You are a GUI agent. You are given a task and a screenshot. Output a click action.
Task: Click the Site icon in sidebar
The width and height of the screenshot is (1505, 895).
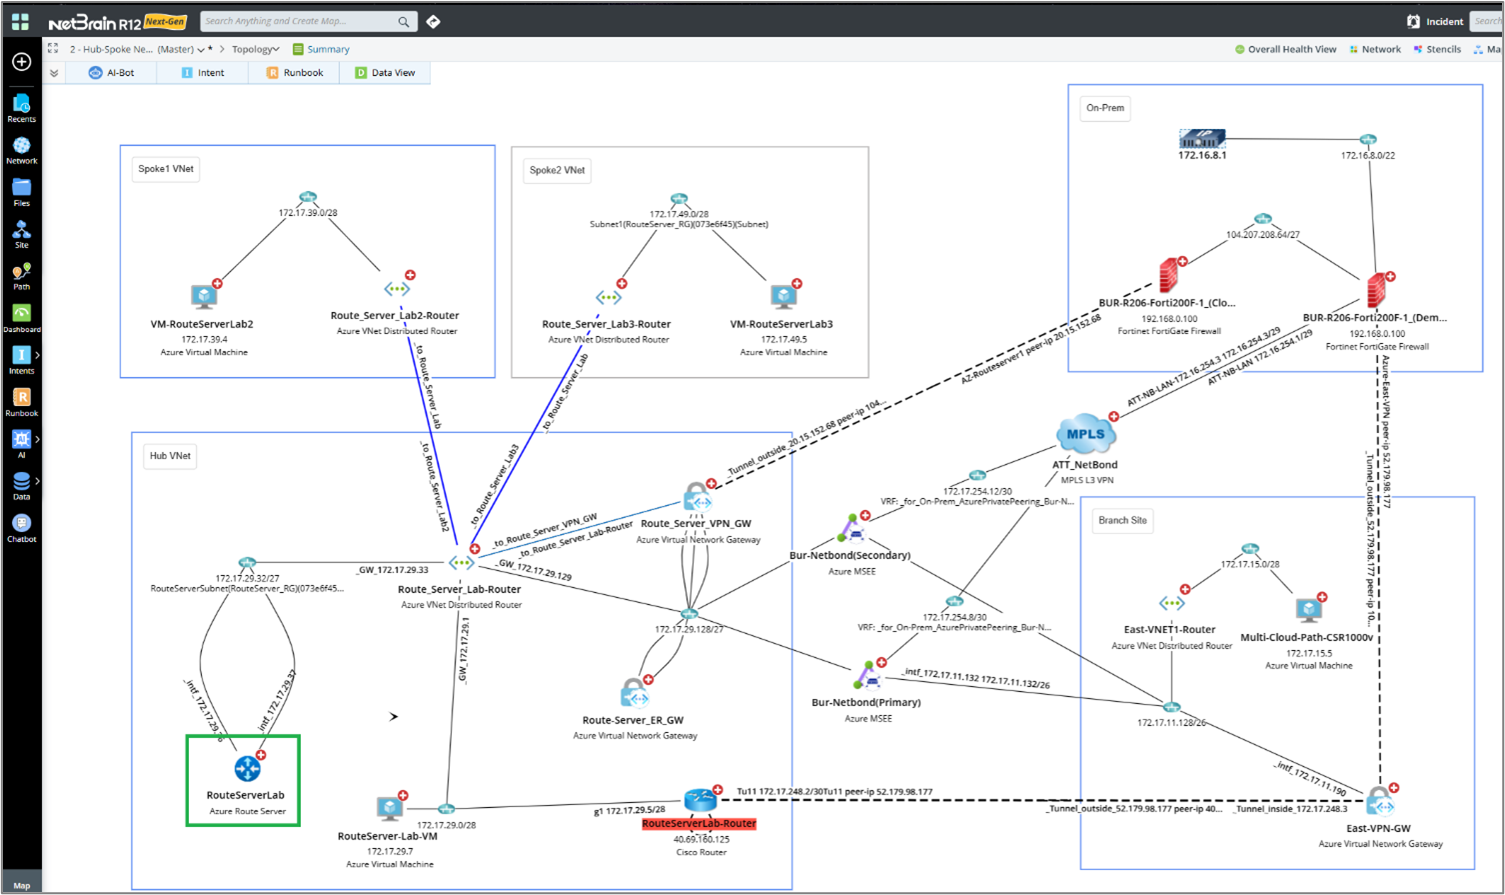coord(21,233)
